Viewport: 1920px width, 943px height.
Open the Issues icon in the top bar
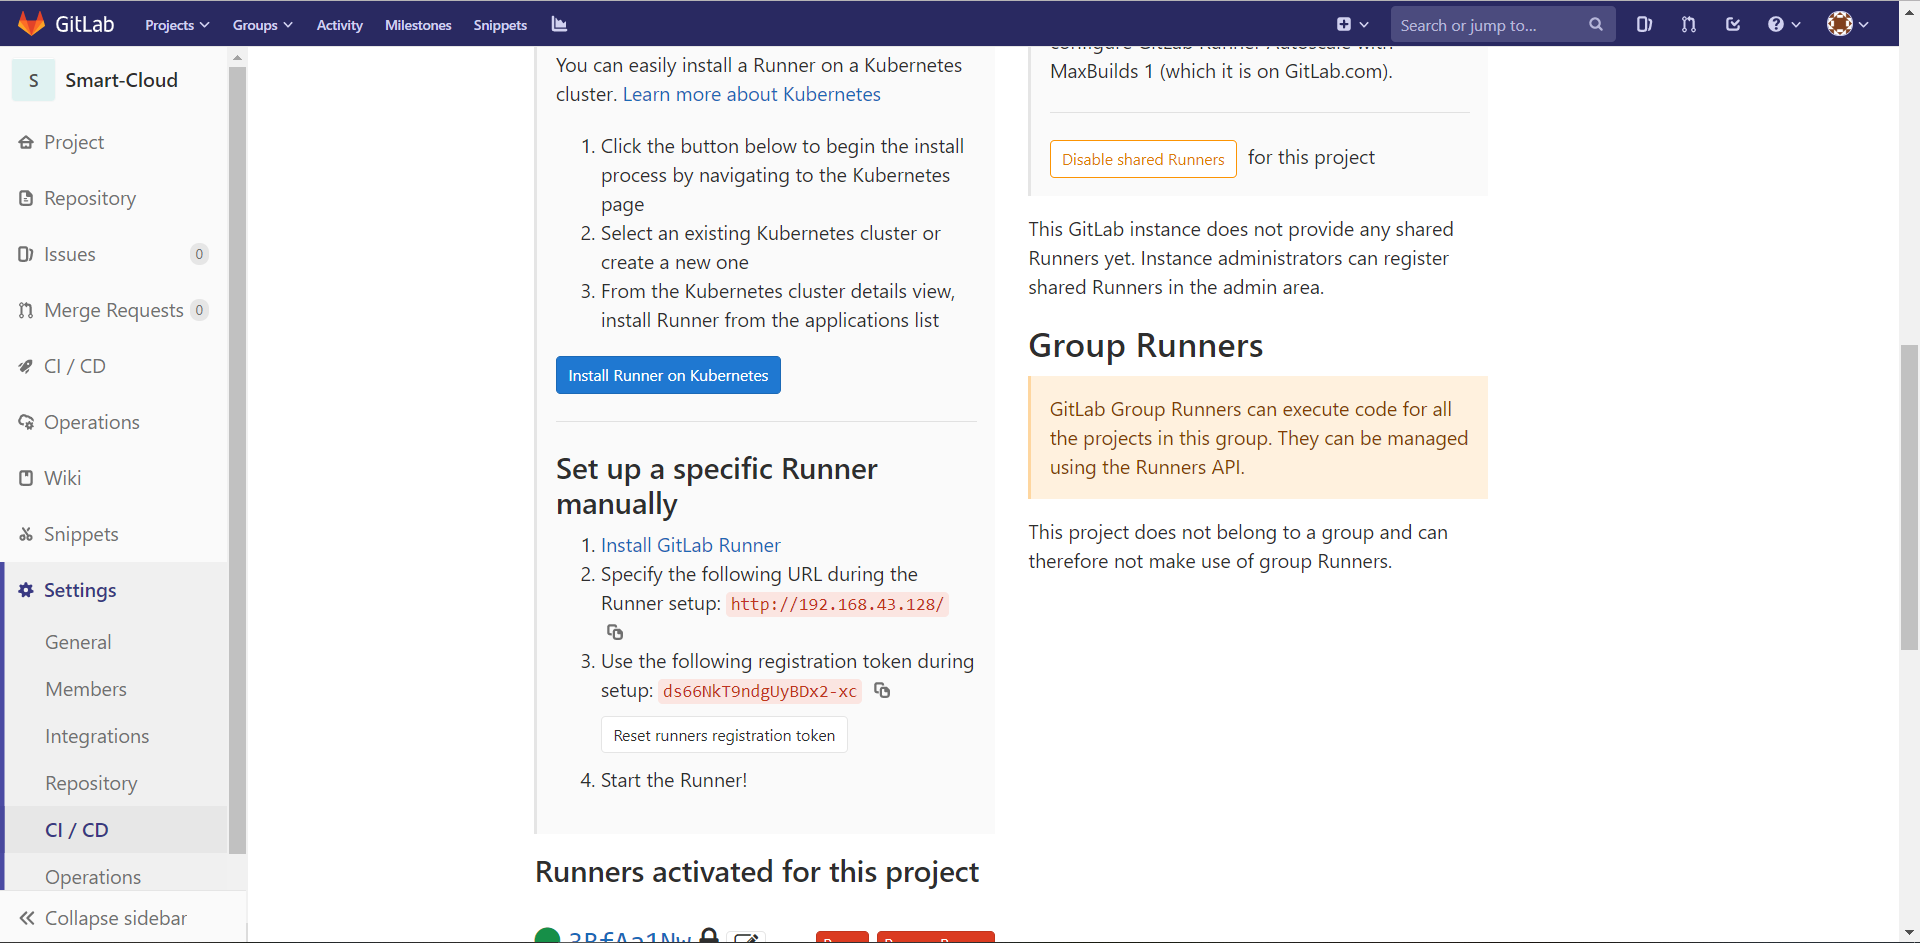pyautogui.click(x=1644, y=24)
